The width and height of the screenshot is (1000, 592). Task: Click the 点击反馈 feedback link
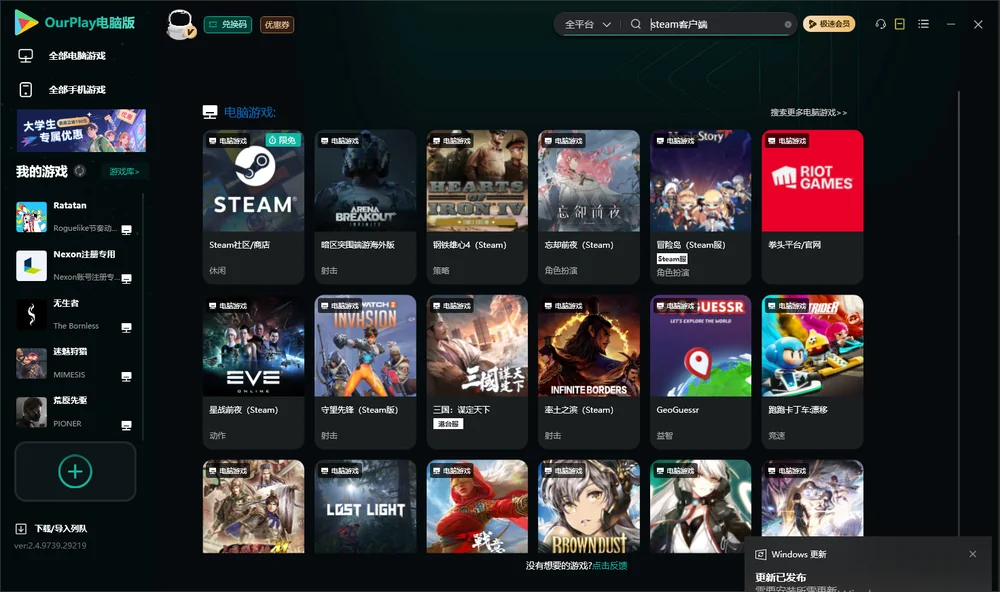point(610,565)
